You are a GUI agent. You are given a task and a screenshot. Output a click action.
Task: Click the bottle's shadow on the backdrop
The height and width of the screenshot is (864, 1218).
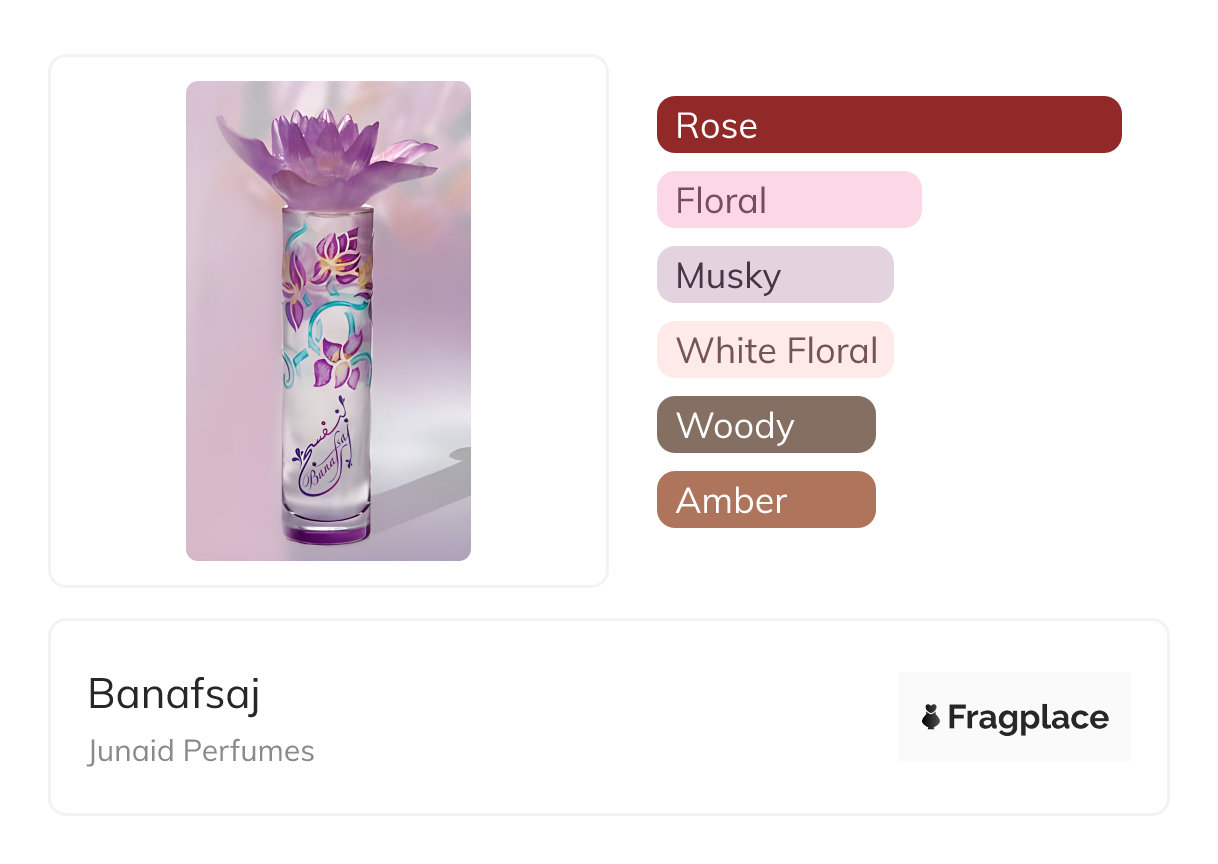coord(420,498)
